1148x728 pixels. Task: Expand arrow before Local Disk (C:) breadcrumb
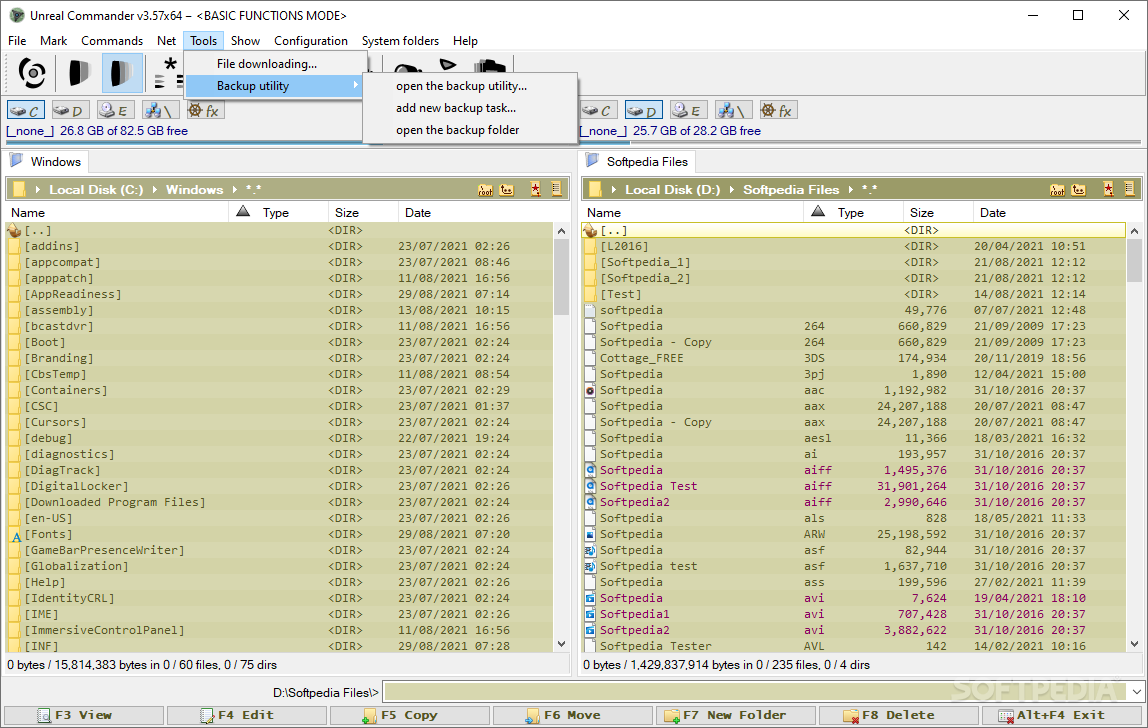[x=37, y=190]
